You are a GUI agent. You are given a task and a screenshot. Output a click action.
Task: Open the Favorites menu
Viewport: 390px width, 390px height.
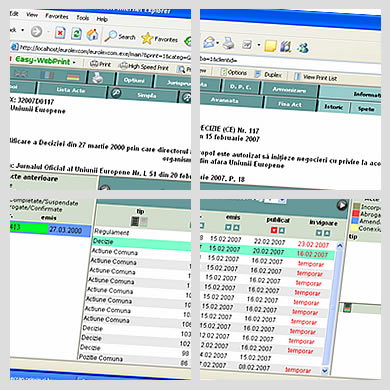click(57, 16)
